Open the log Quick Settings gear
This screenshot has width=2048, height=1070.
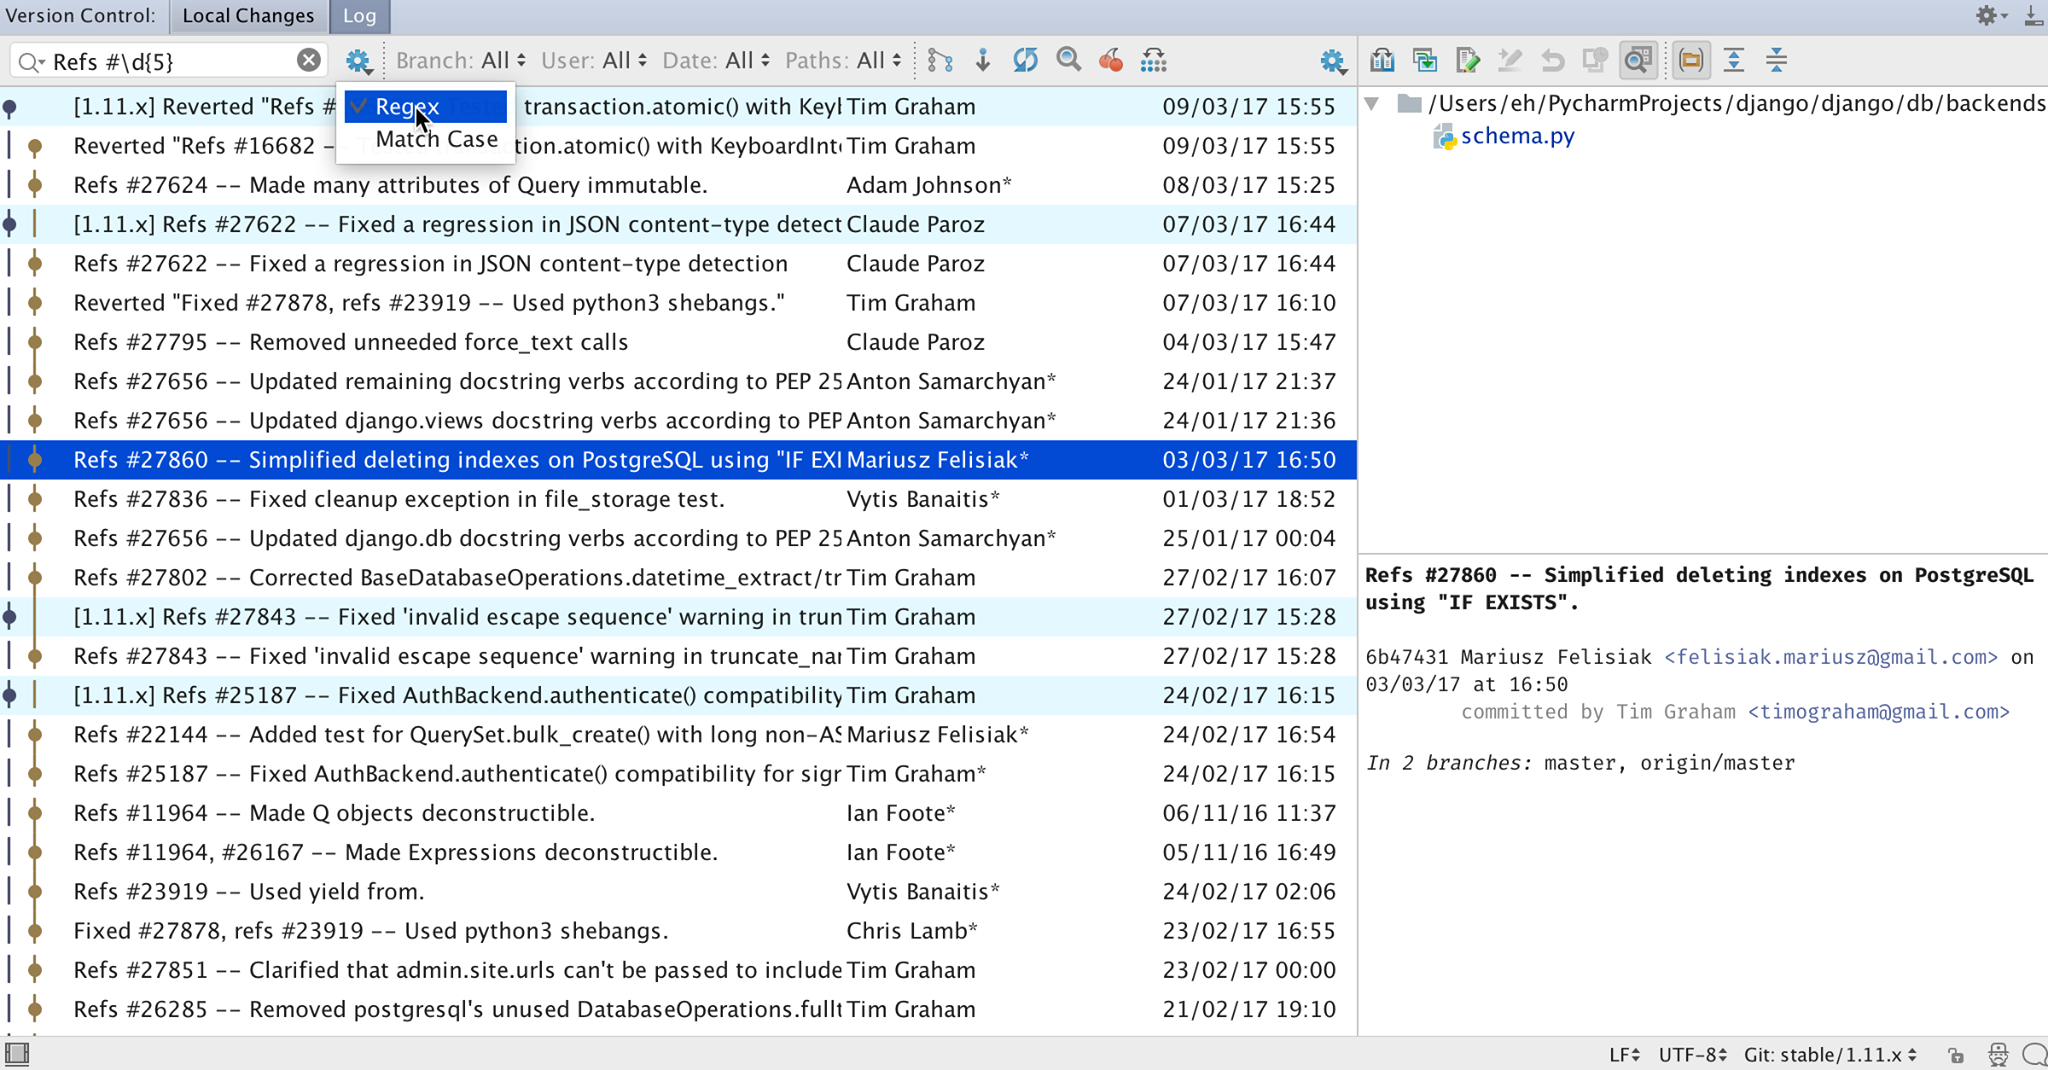(x=1332, y=62)
